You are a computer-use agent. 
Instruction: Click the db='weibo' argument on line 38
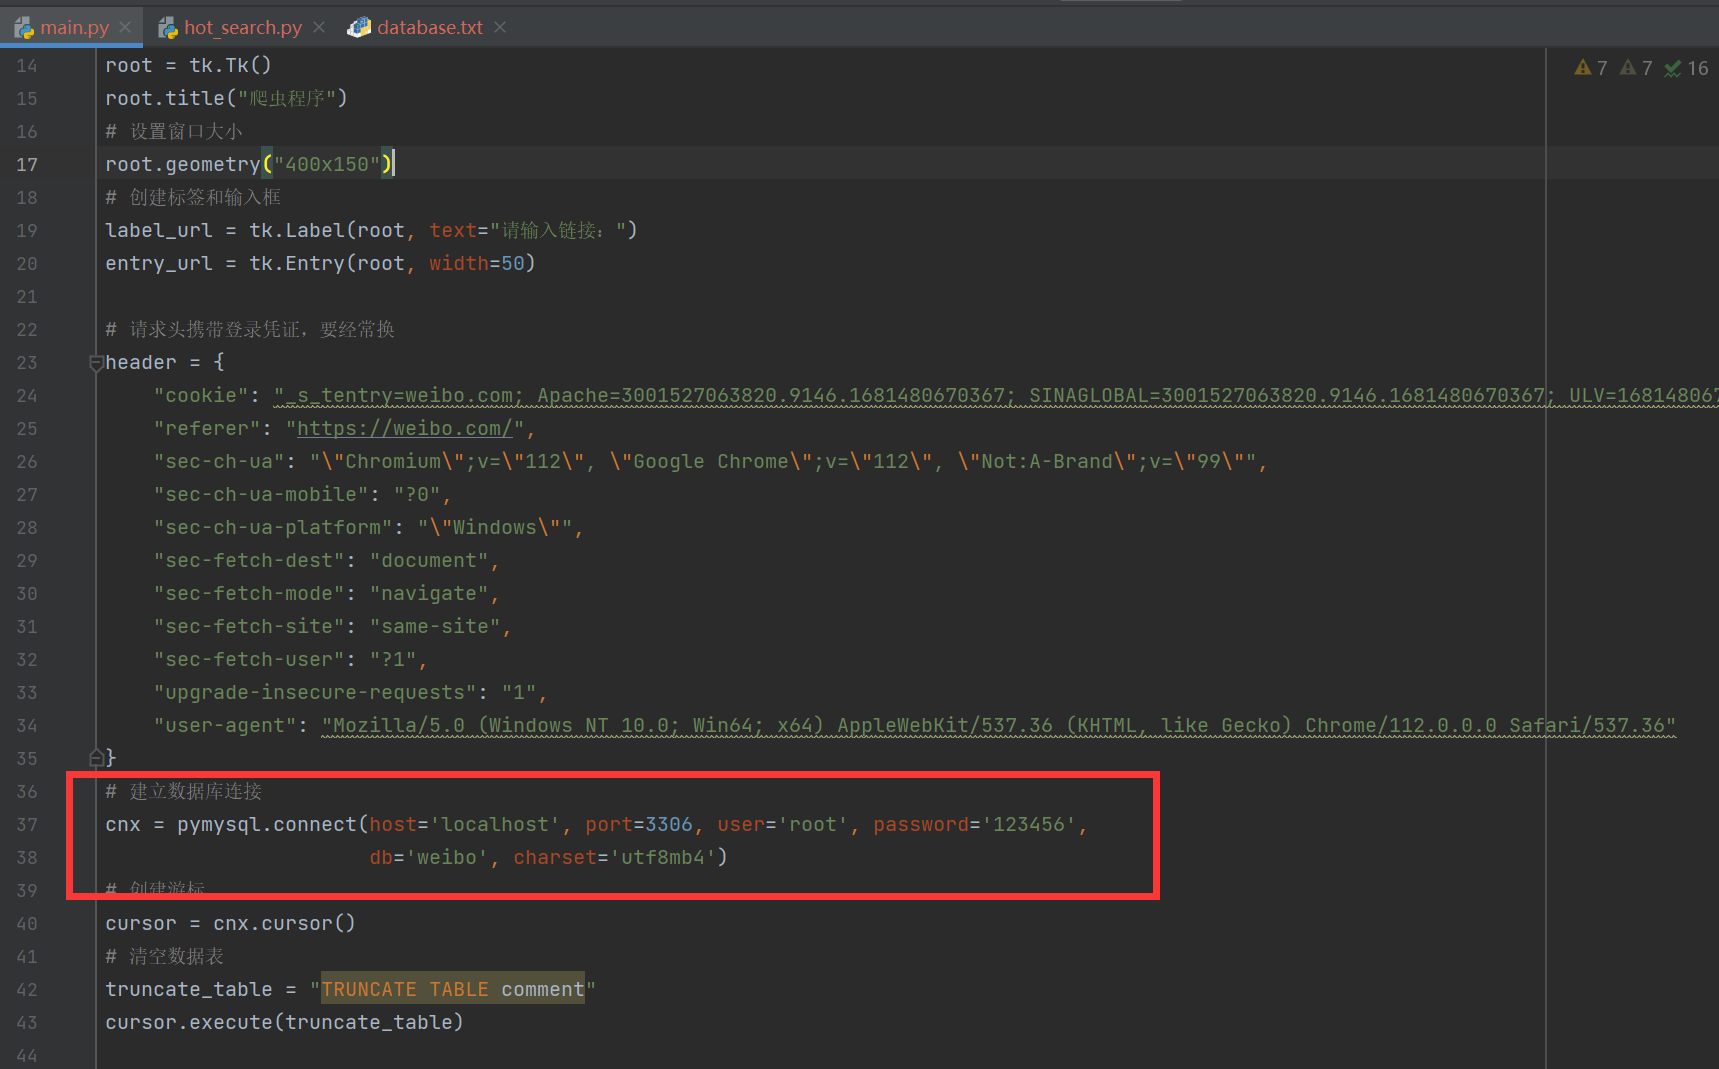click(429, 857)
